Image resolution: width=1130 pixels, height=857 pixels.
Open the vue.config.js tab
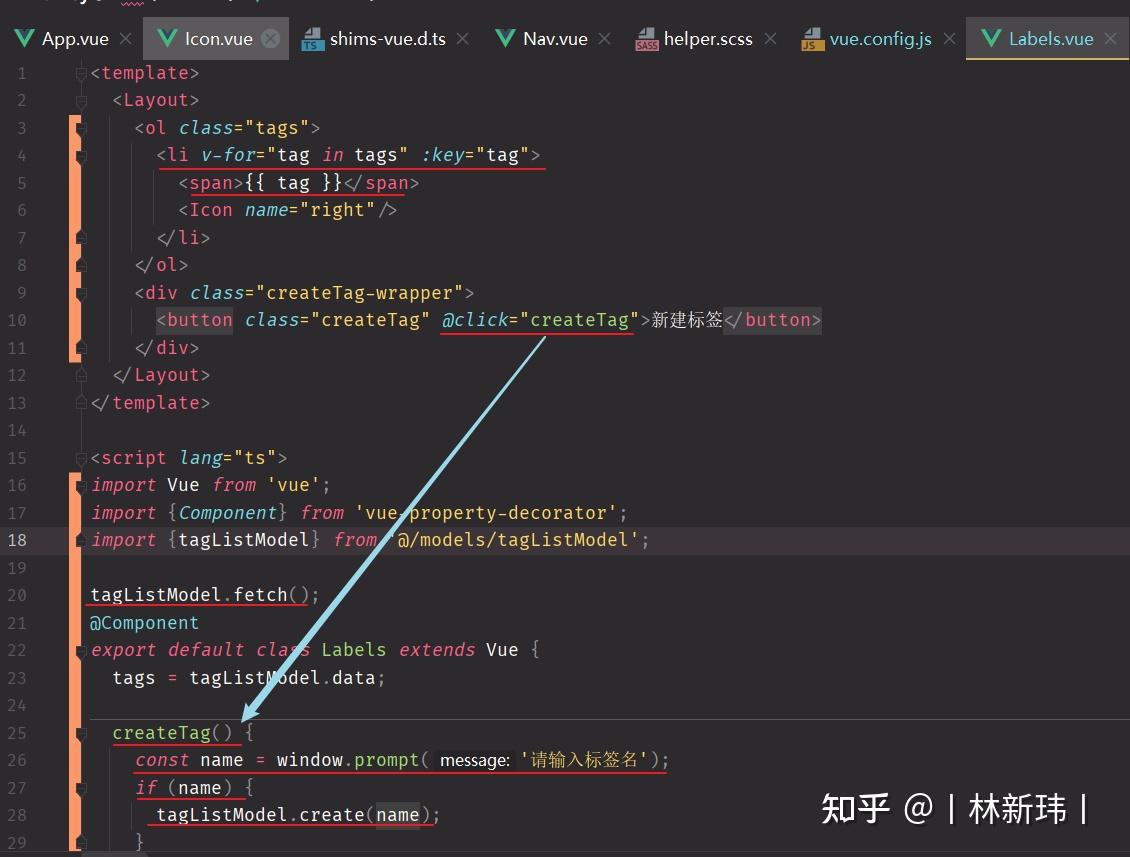point(880,39)
